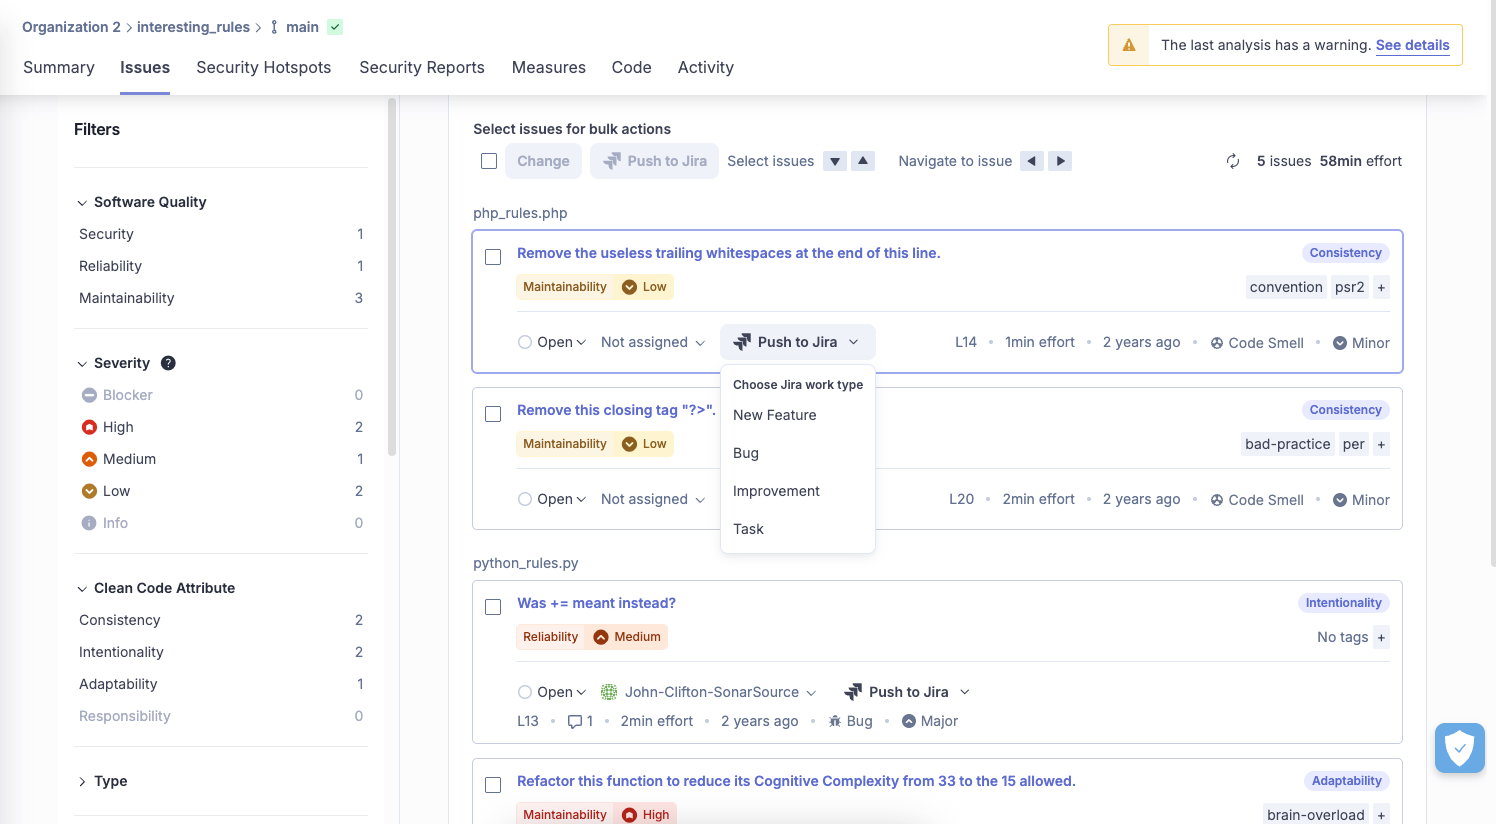Click the branch icon next to main

click(x=272, y=27)
